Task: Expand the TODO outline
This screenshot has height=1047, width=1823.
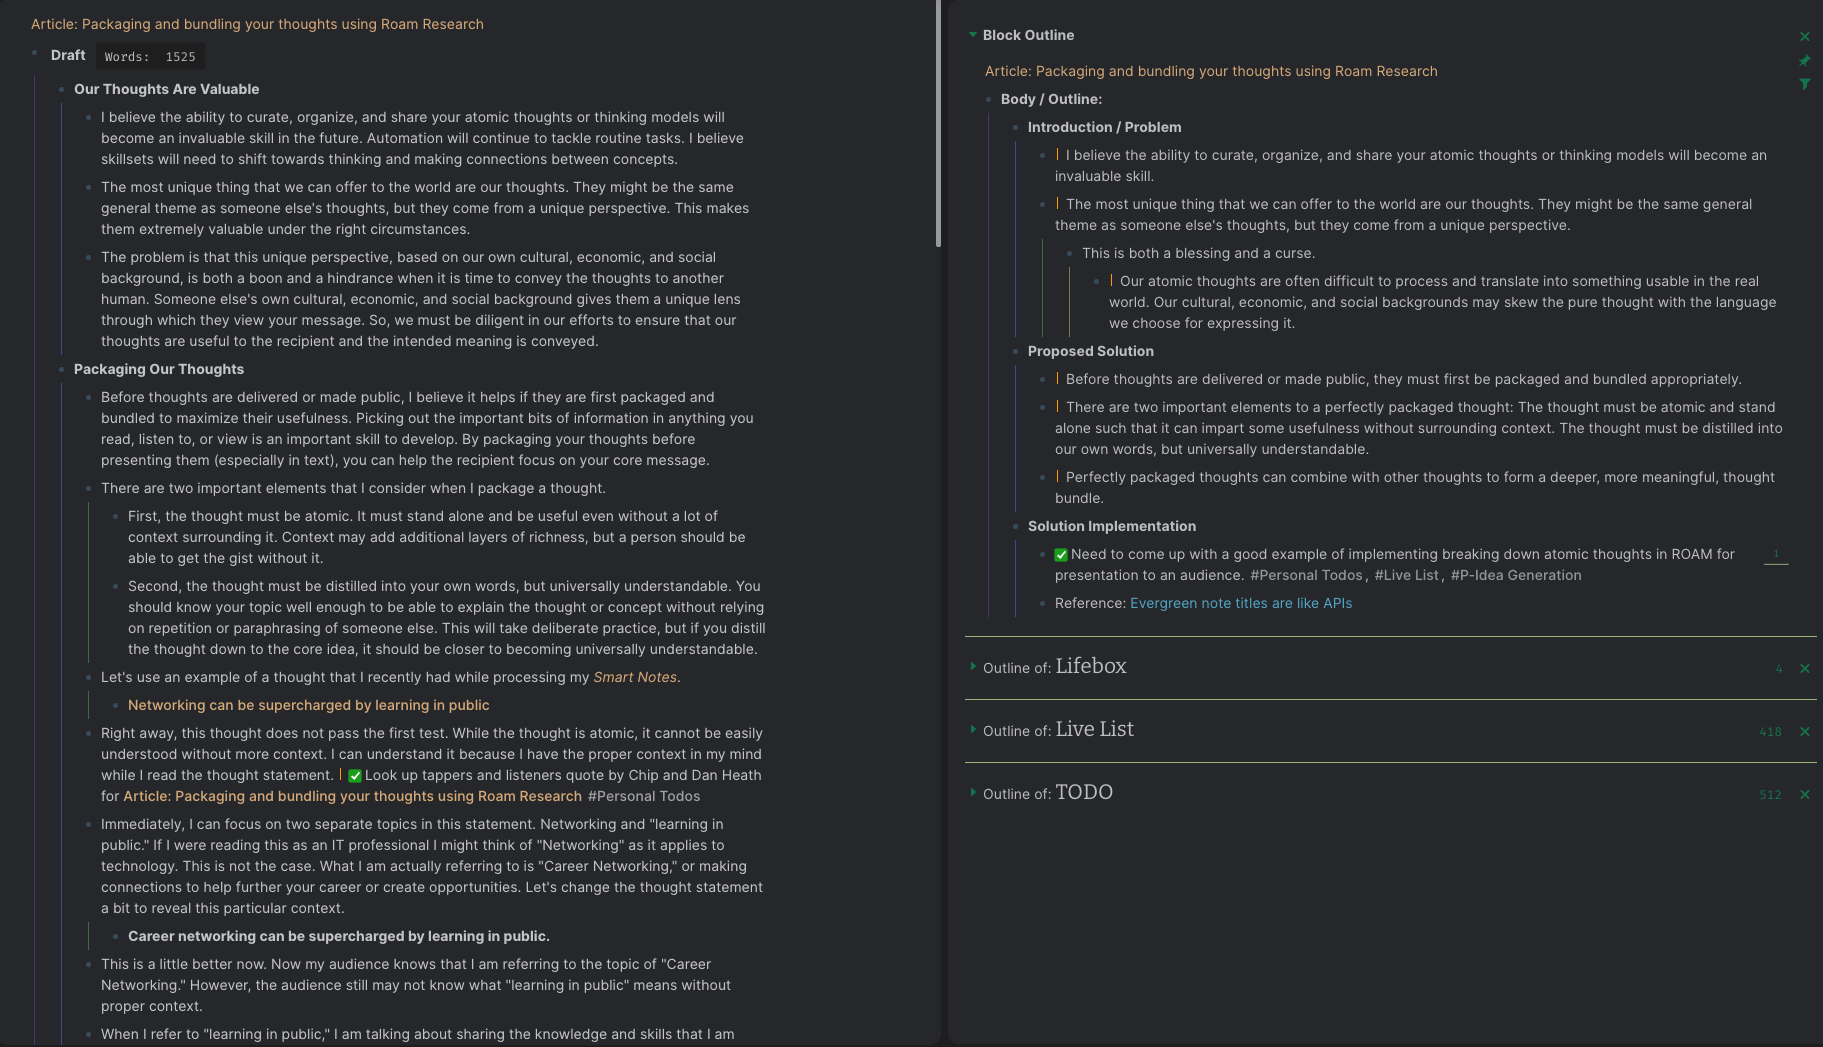Action: click(x=972, y=792)
